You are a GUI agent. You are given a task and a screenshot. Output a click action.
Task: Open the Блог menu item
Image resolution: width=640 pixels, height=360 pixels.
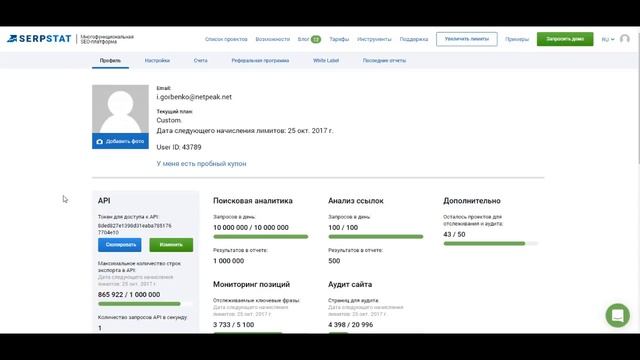(x=303, y=39)
